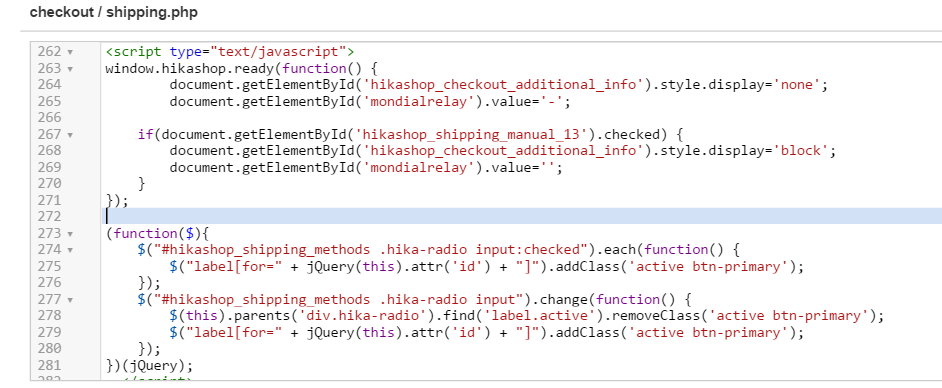Click the 'checkout / shipping.php' file title
Image resolution: width=942 pixels, height=388 pixels.
[x=114, y=12]
